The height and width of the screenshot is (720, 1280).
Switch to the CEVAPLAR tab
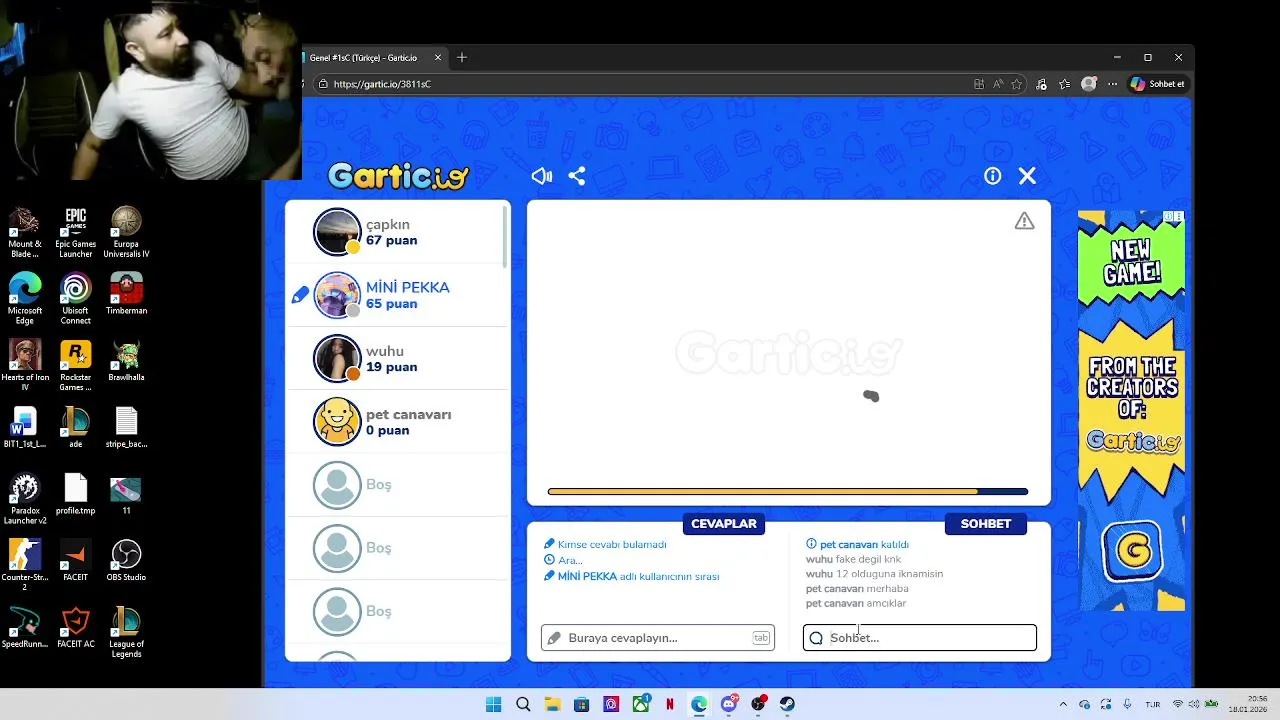coord(724,524)
